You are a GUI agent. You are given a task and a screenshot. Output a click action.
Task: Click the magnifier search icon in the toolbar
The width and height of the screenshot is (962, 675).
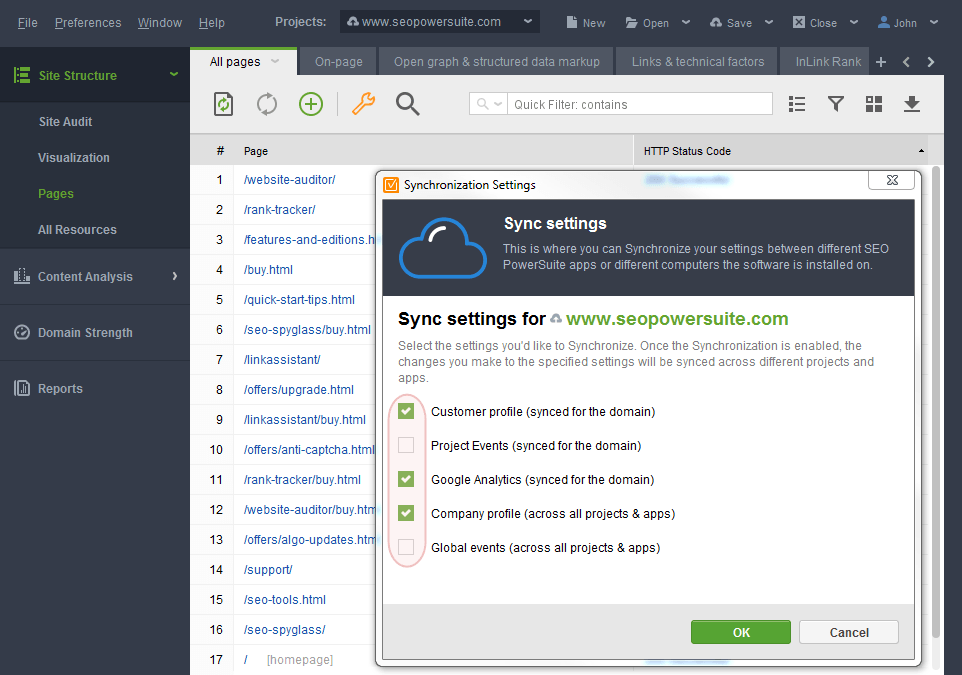point(407,104)
